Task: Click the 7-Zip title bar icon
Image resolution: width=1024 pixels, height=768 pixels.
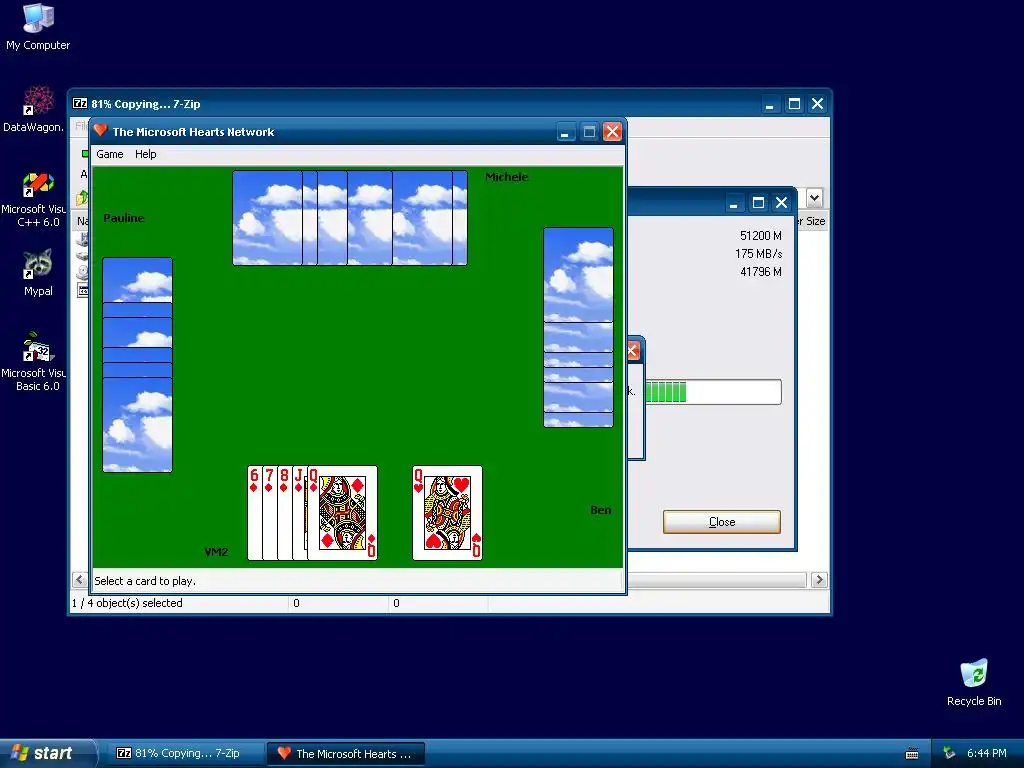Action: (x=80, y=103)
